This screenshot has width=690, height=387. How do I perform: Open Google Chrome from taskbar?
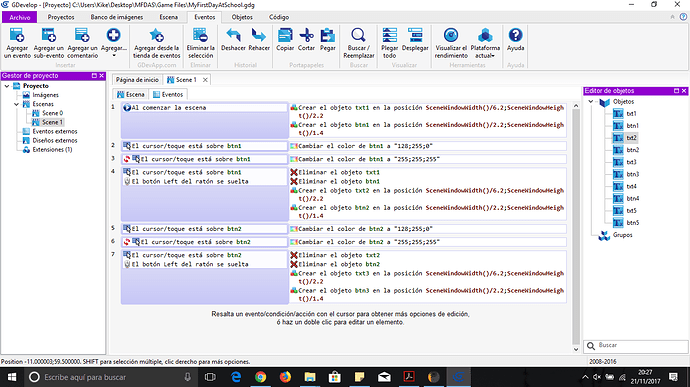pos(261,377)
